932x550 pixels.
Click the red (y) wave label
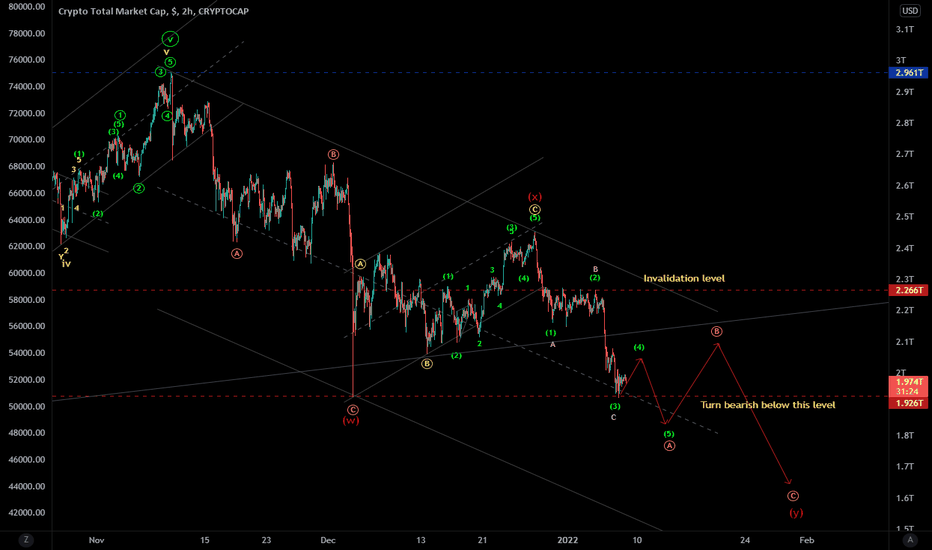tap(796, 512)
